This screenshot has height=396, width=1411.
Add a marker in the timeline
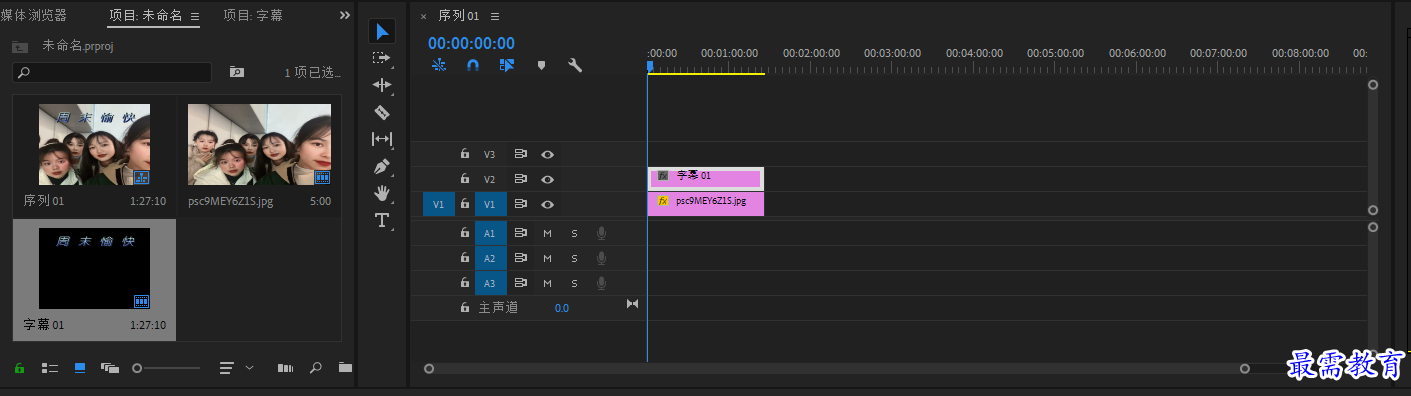541,65
